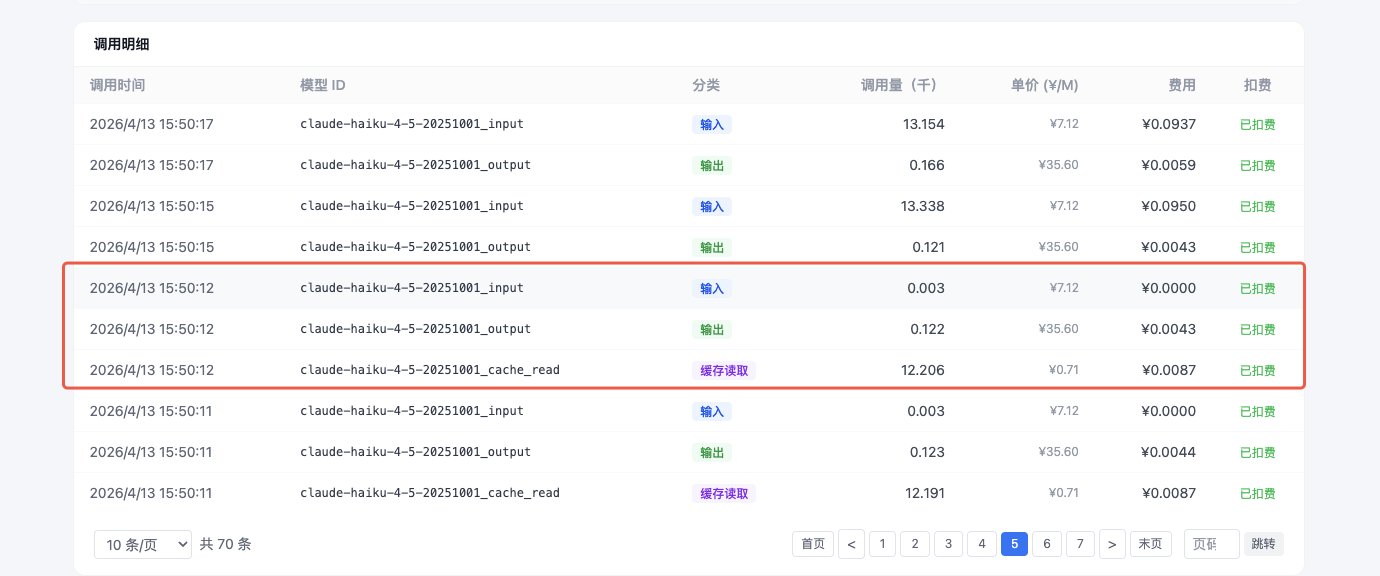Click the 末页 last page button
Viewport: 1380px width, 576px height.
[1151, 544]
